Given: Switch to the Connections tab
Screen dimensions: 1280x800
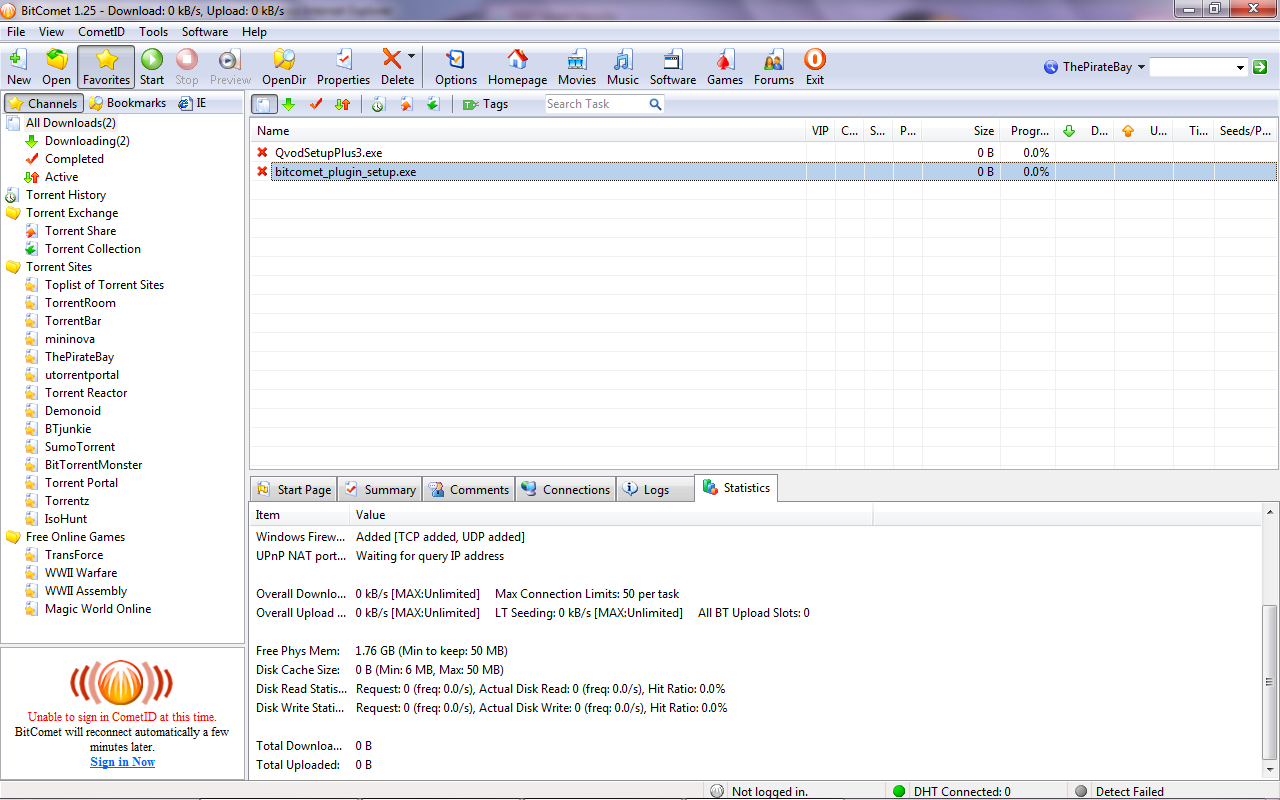Looking at the screenshot, I should [566, 489].
